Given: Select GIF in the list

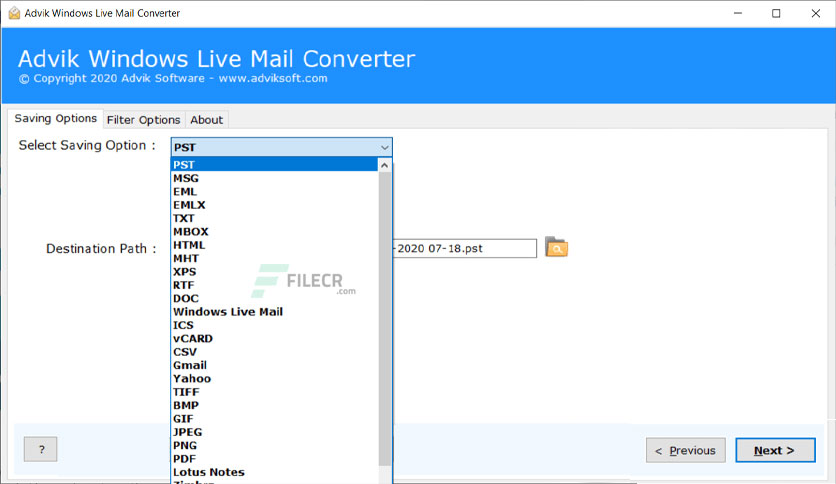Looking at the screenshot, I should click(275, 418).
